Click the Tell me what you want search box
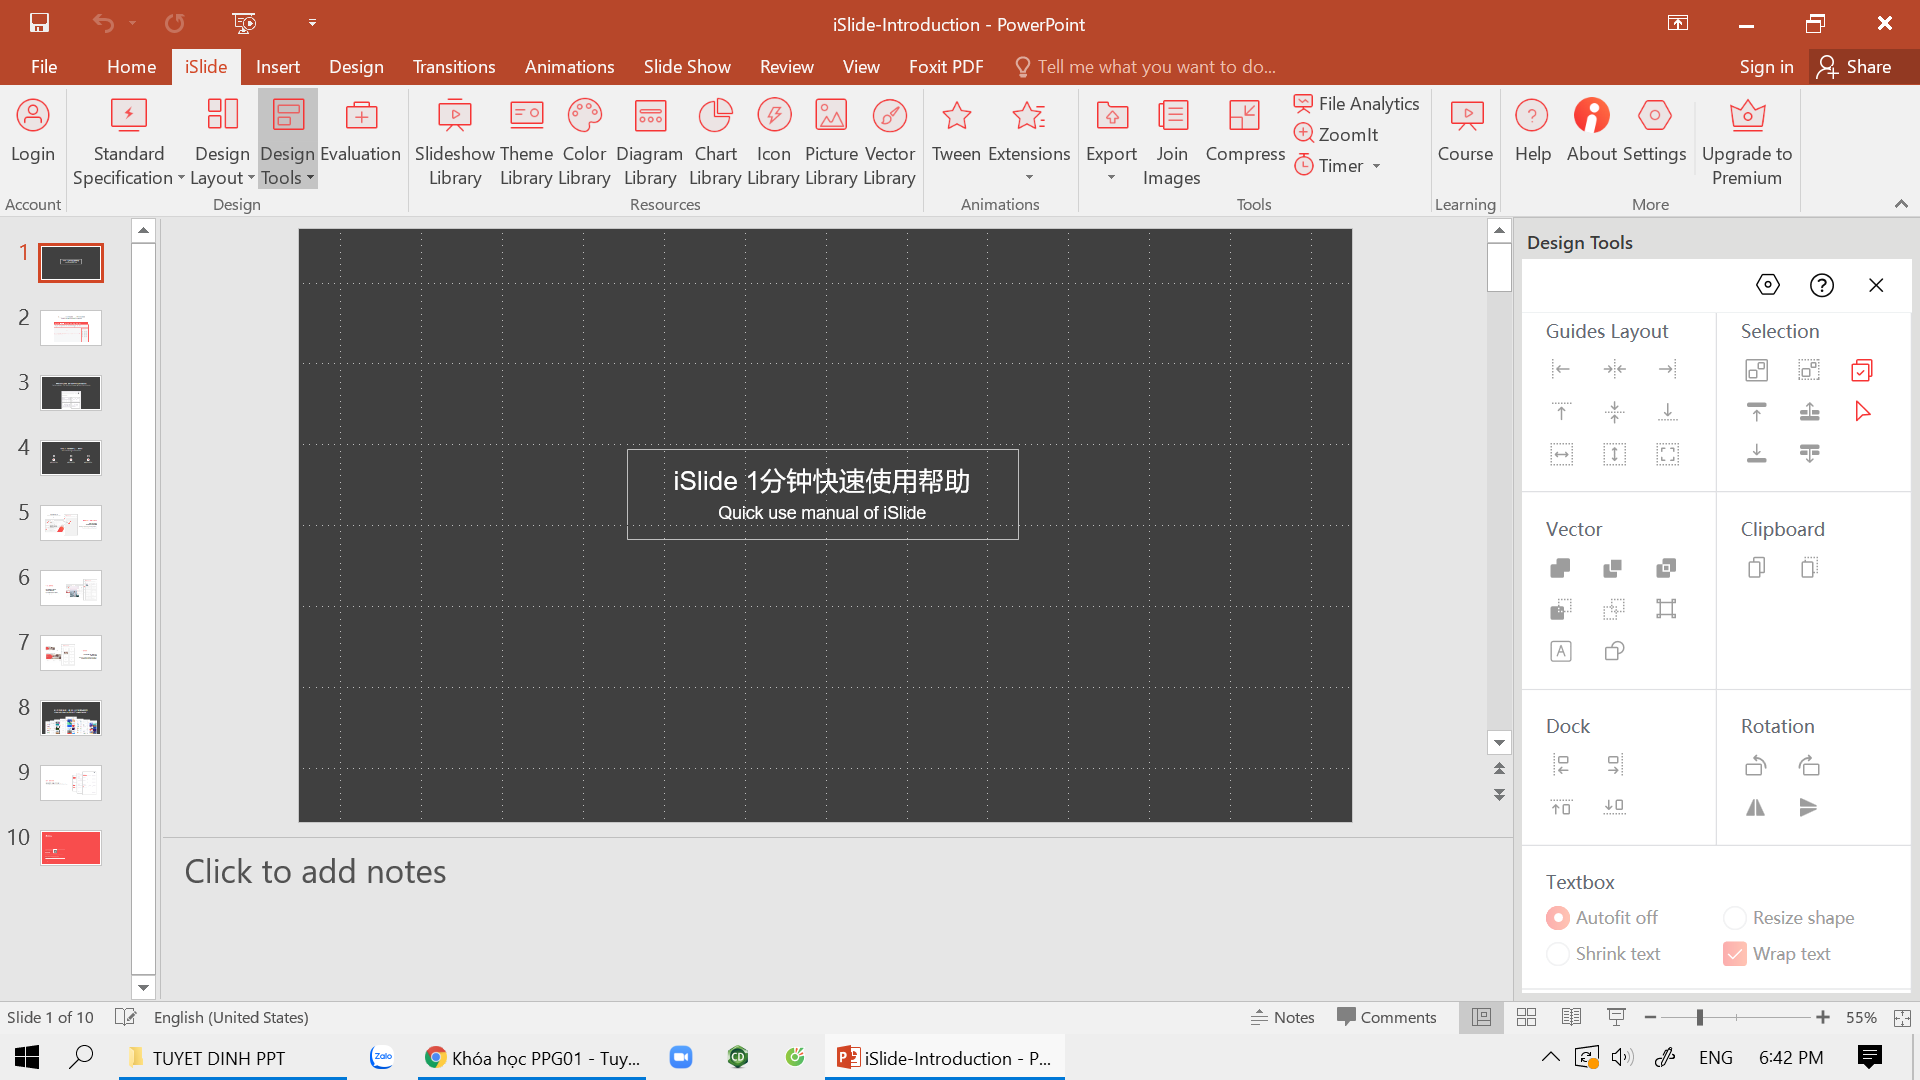 (x=1146, y=67)
